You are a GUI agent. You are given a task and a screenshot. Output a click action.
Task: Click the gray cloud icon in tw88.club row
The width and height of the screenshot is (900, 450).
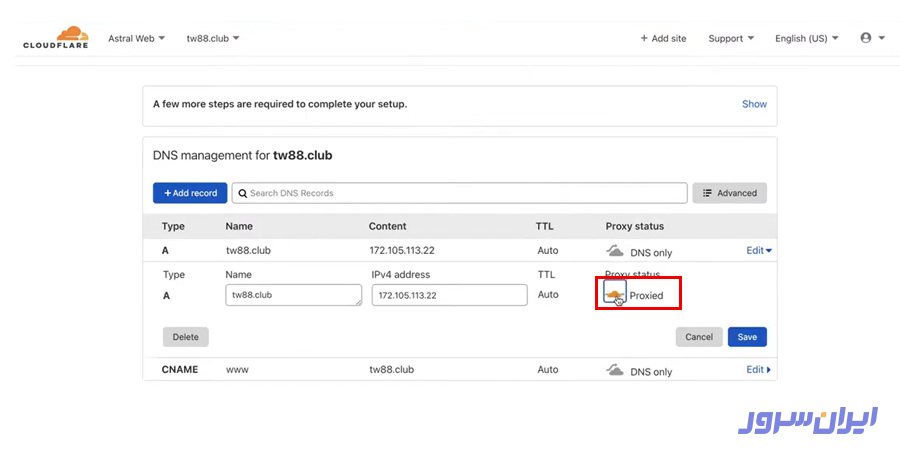click(615, 252)
